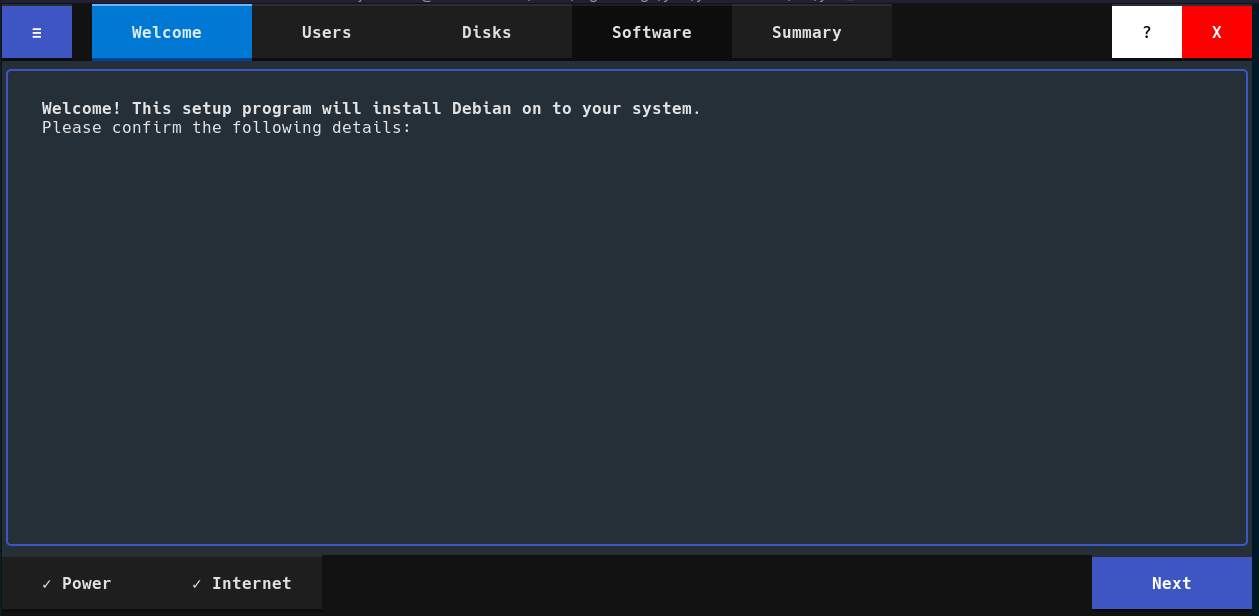Switch to the Welcome tab

tap(171, 32)
